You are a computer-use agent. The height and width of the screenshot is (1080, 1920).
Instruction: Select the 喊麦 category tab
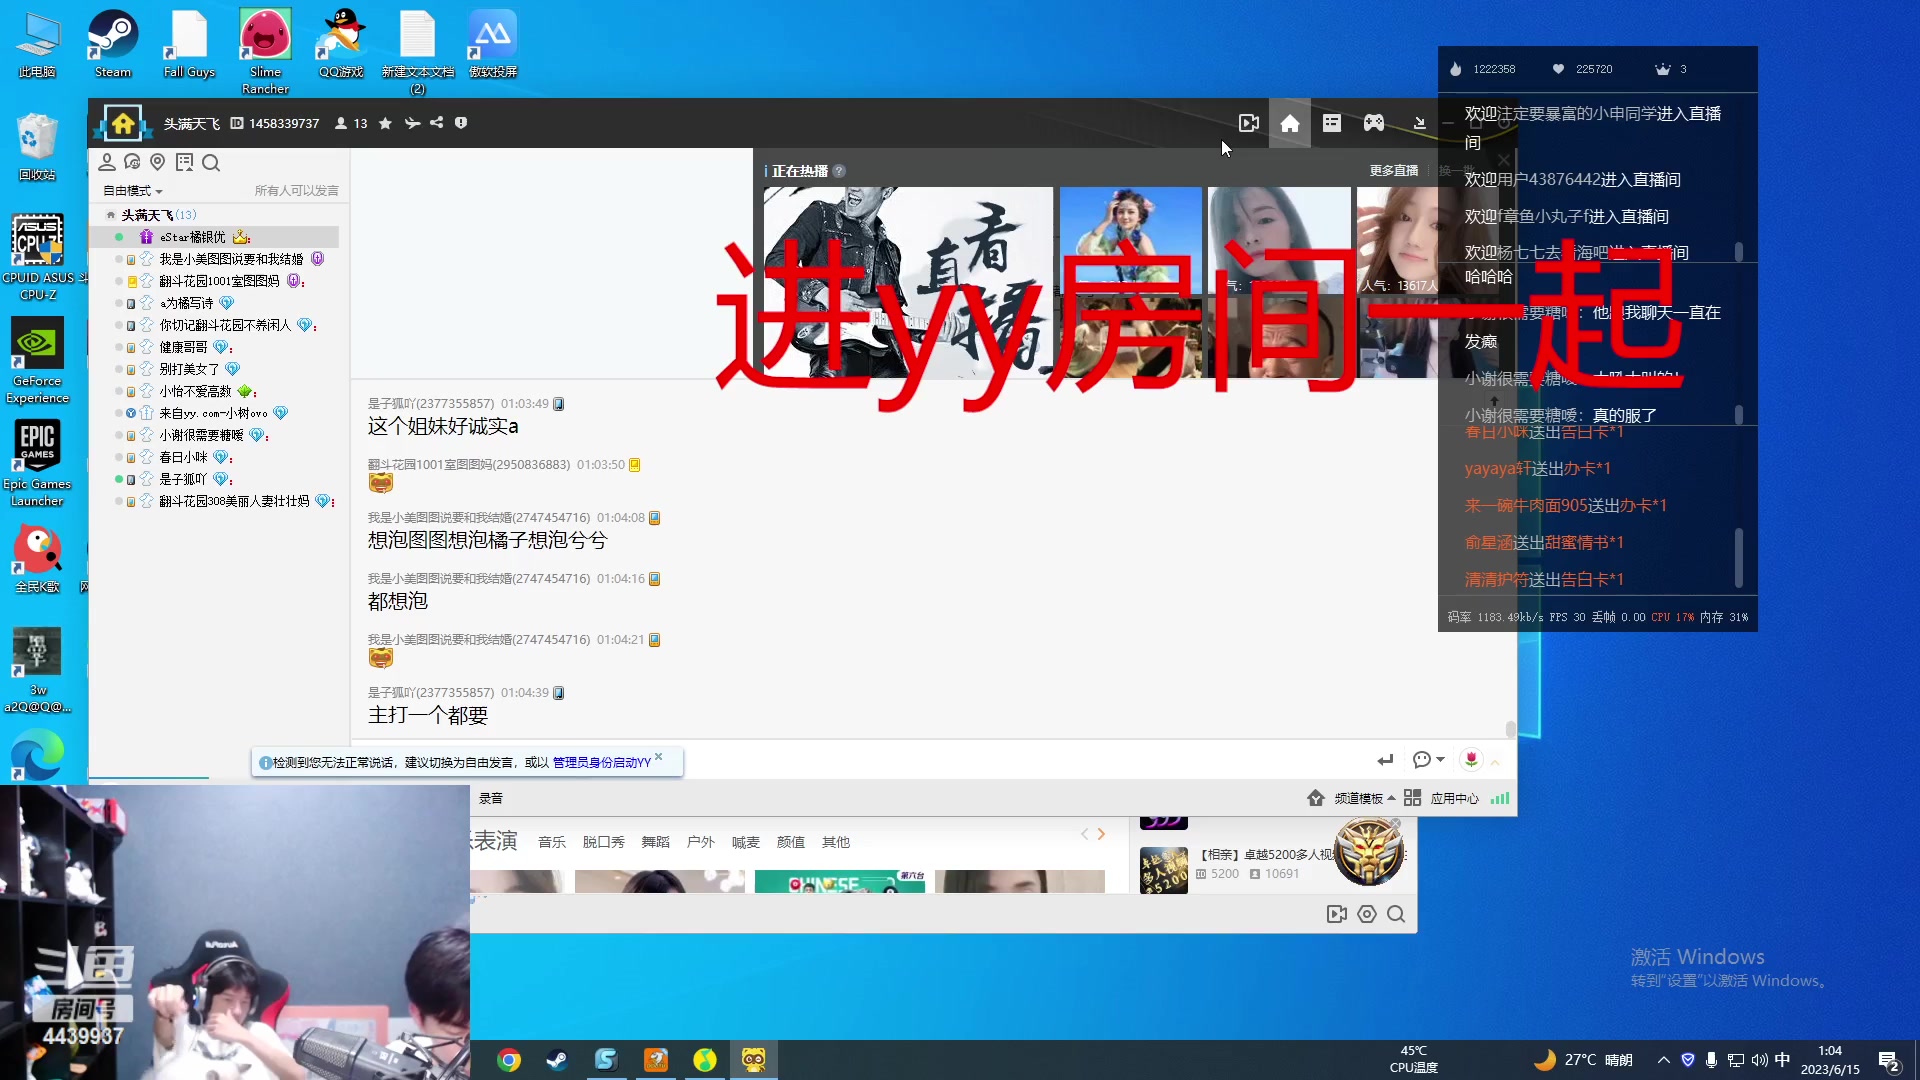click(746, 842)
